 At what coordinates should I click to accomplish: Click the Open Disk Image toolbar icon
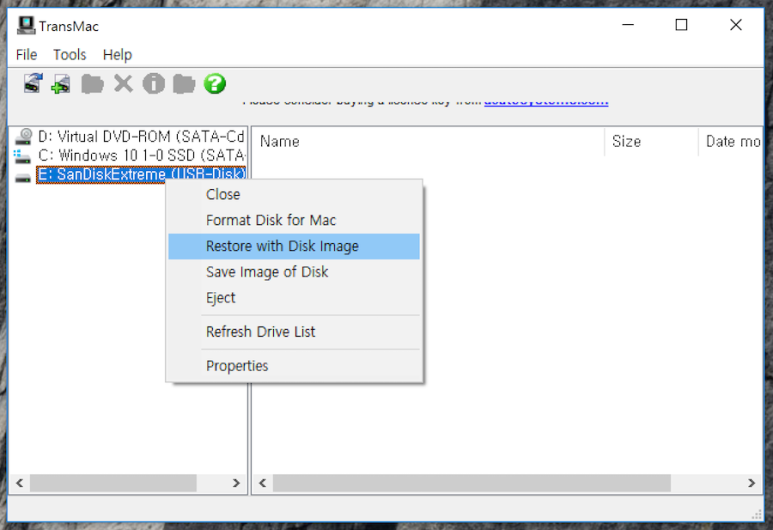[34, 83]
